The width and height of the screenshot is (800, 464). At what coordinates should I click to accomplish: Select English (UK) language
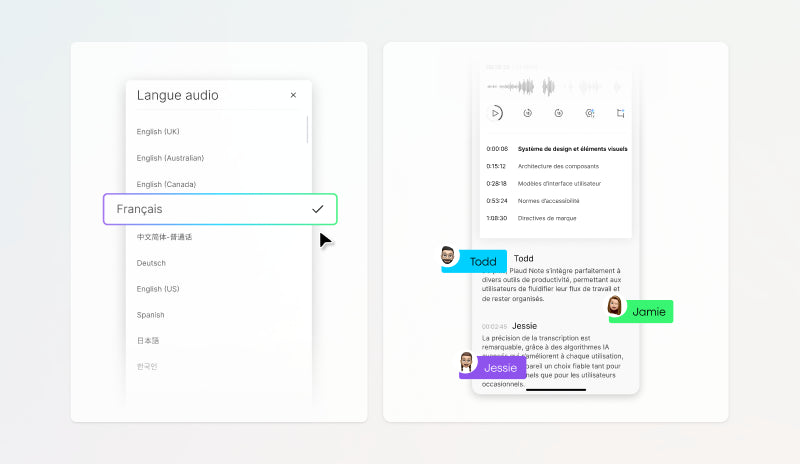158,132
